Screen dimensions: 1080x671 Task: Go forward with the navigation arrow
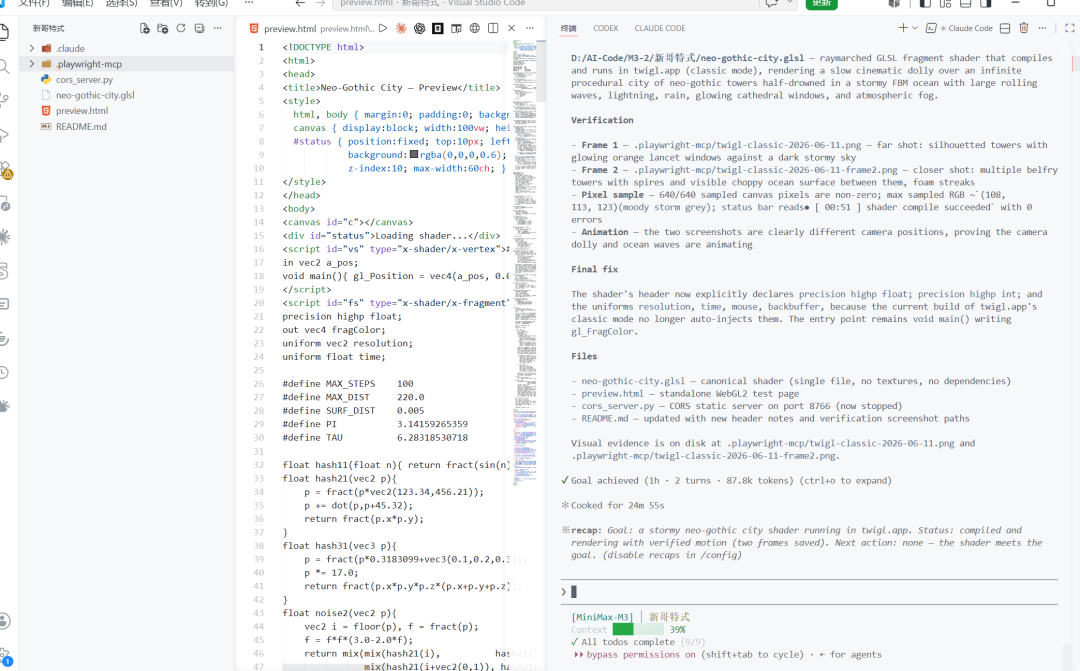pos(320,3)
